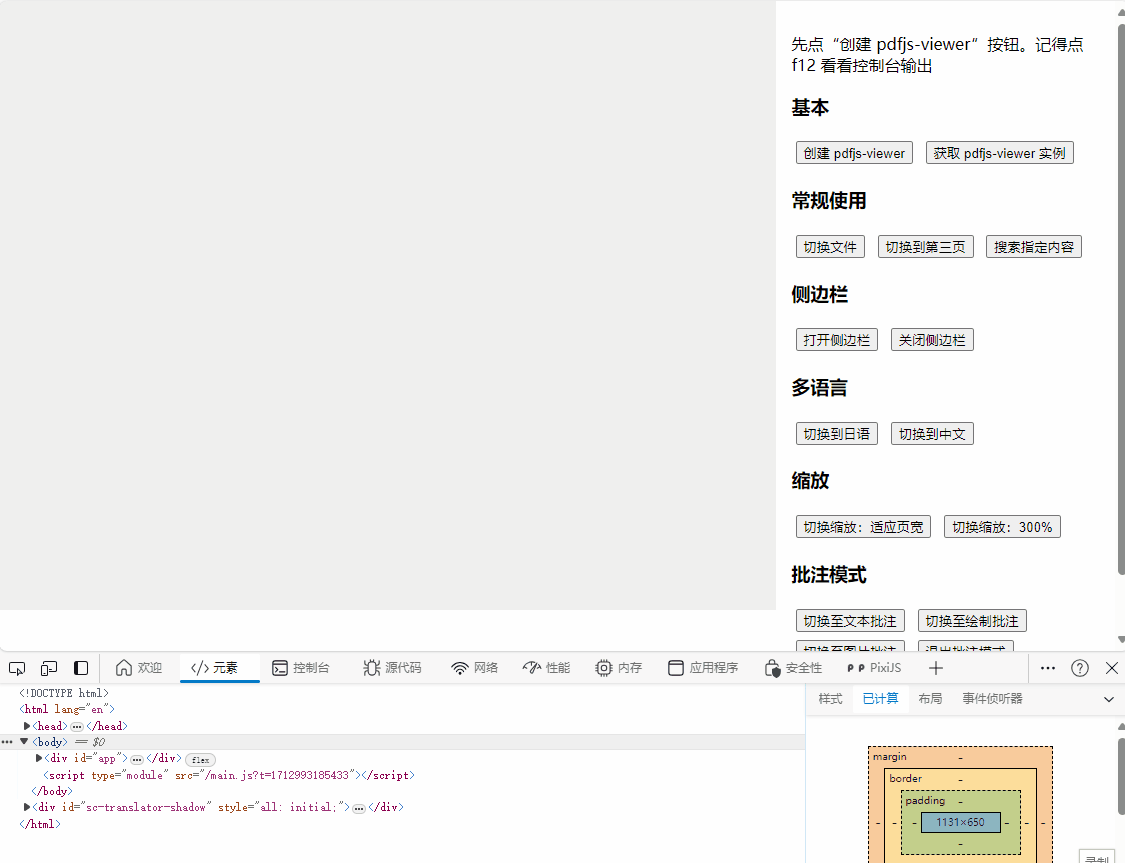Collapse the body node in the DOM tree
Screen dimensions: 1125x863
coord(24,742)
